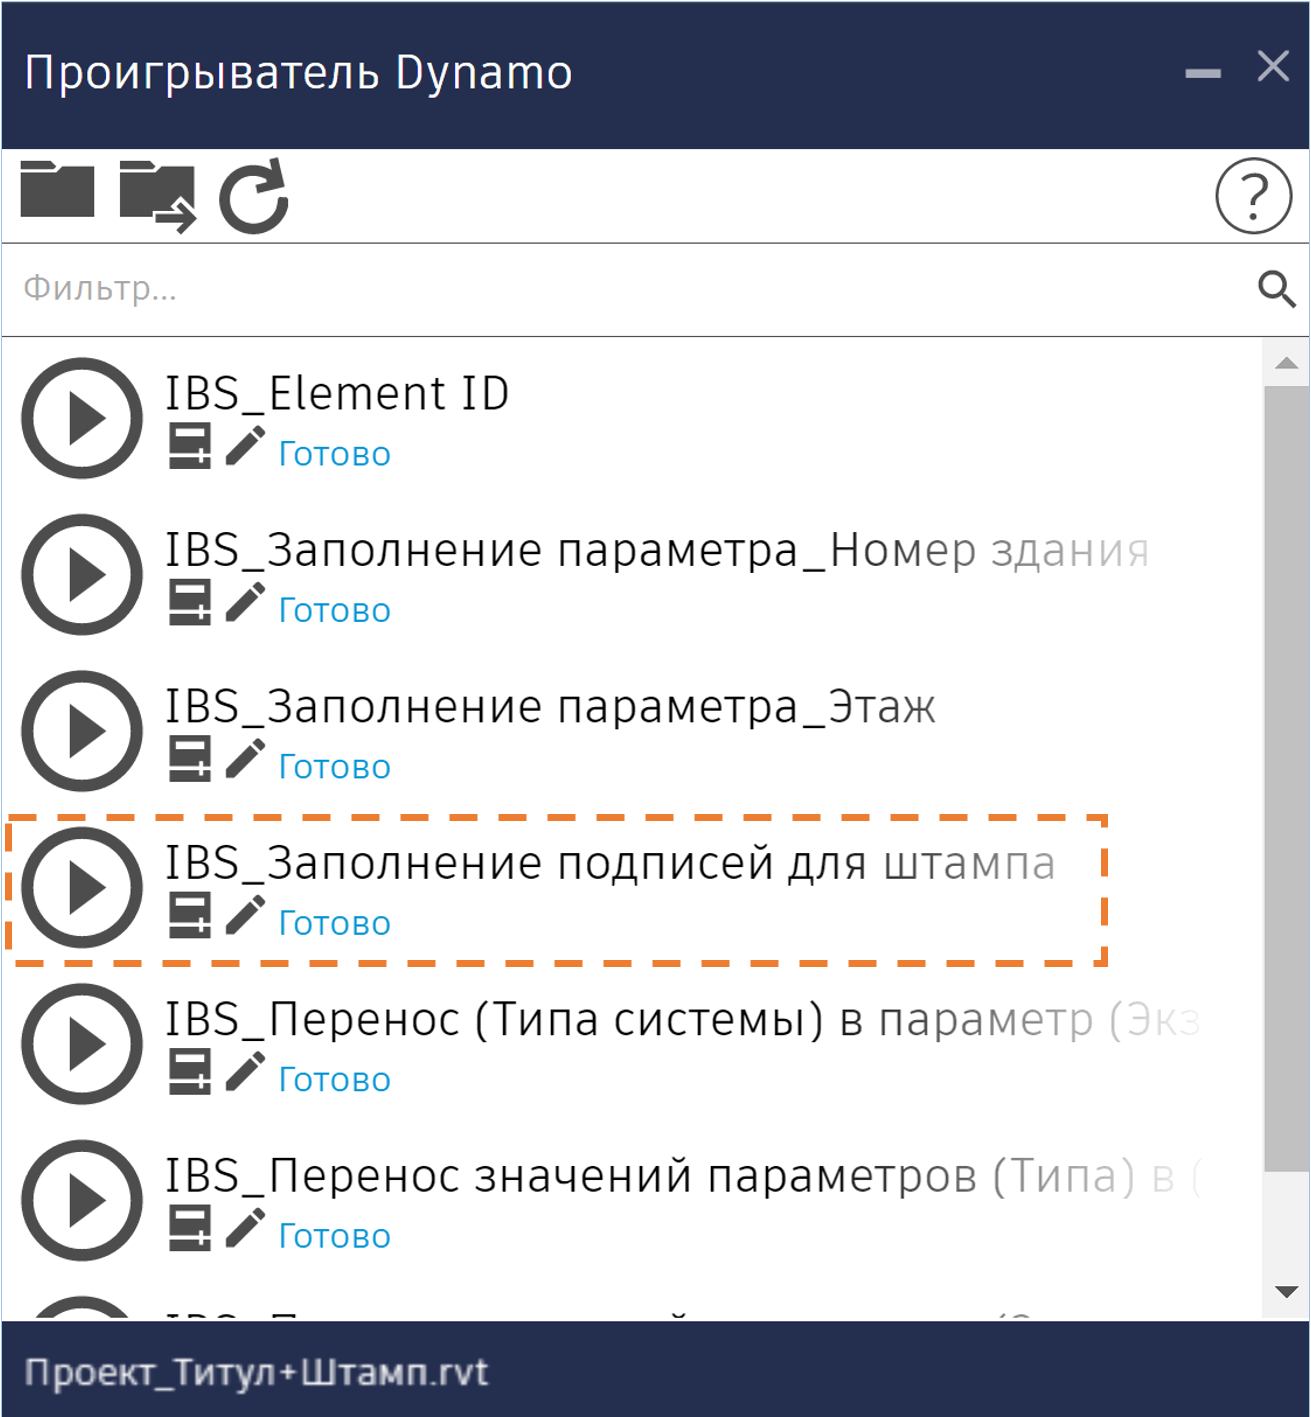This screenshot has width=1311, height=1417.
Task: Run IBS_Заполнение параметра_Этаж script
Action: 83,731
